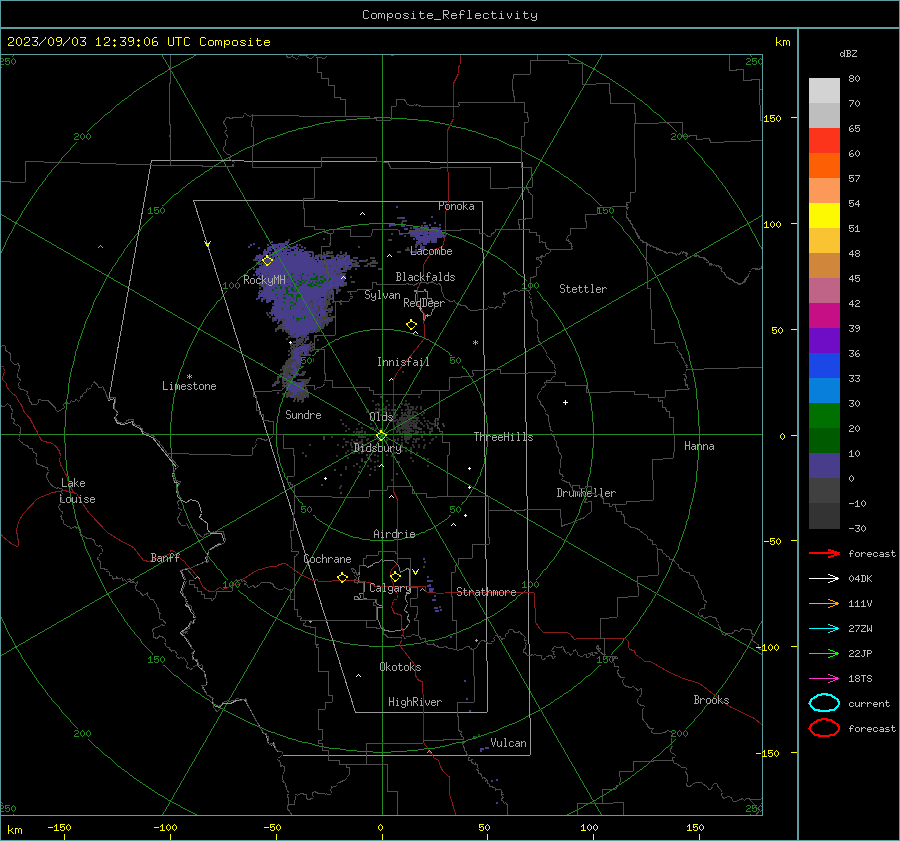Select the 30 dBZ green swatch
This screenshot has height=841, width=900.
click(824, 416)
